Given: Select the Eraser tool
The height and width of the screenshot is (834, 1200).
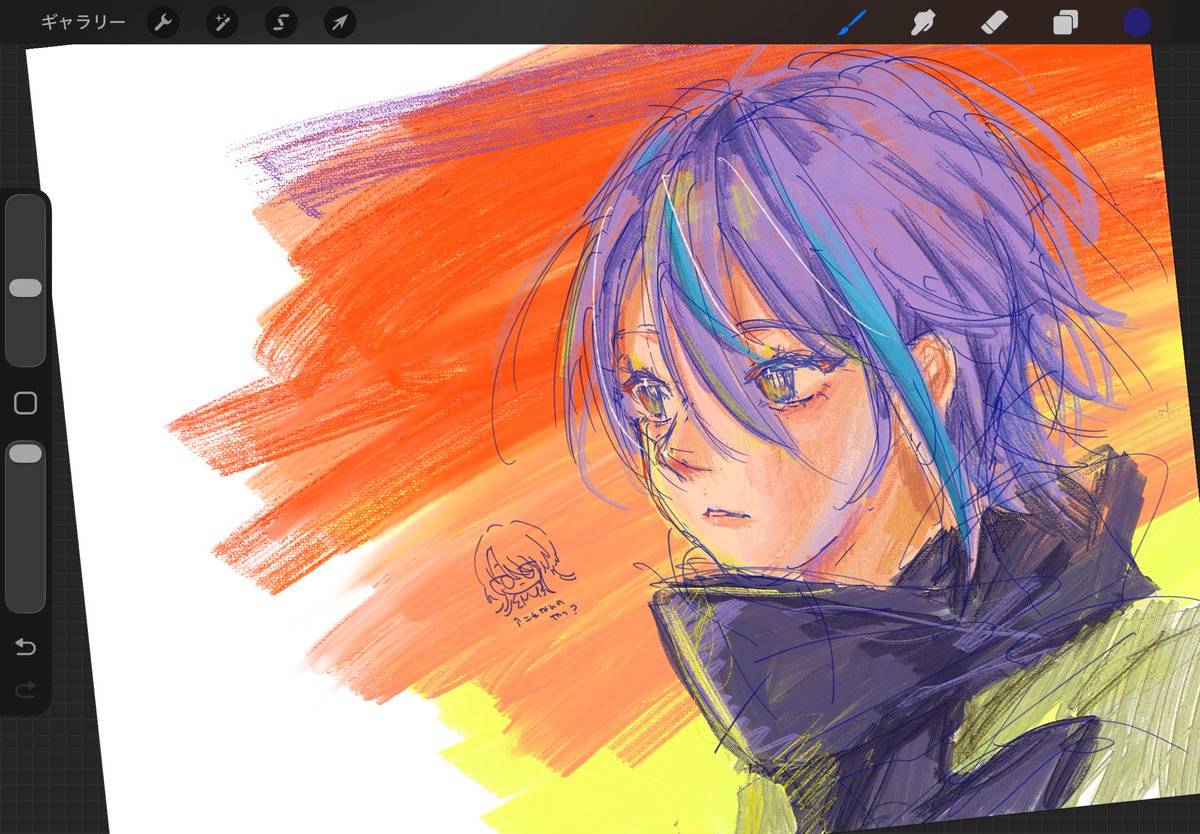Looking at the screenshot, I should tap(994, 22).
